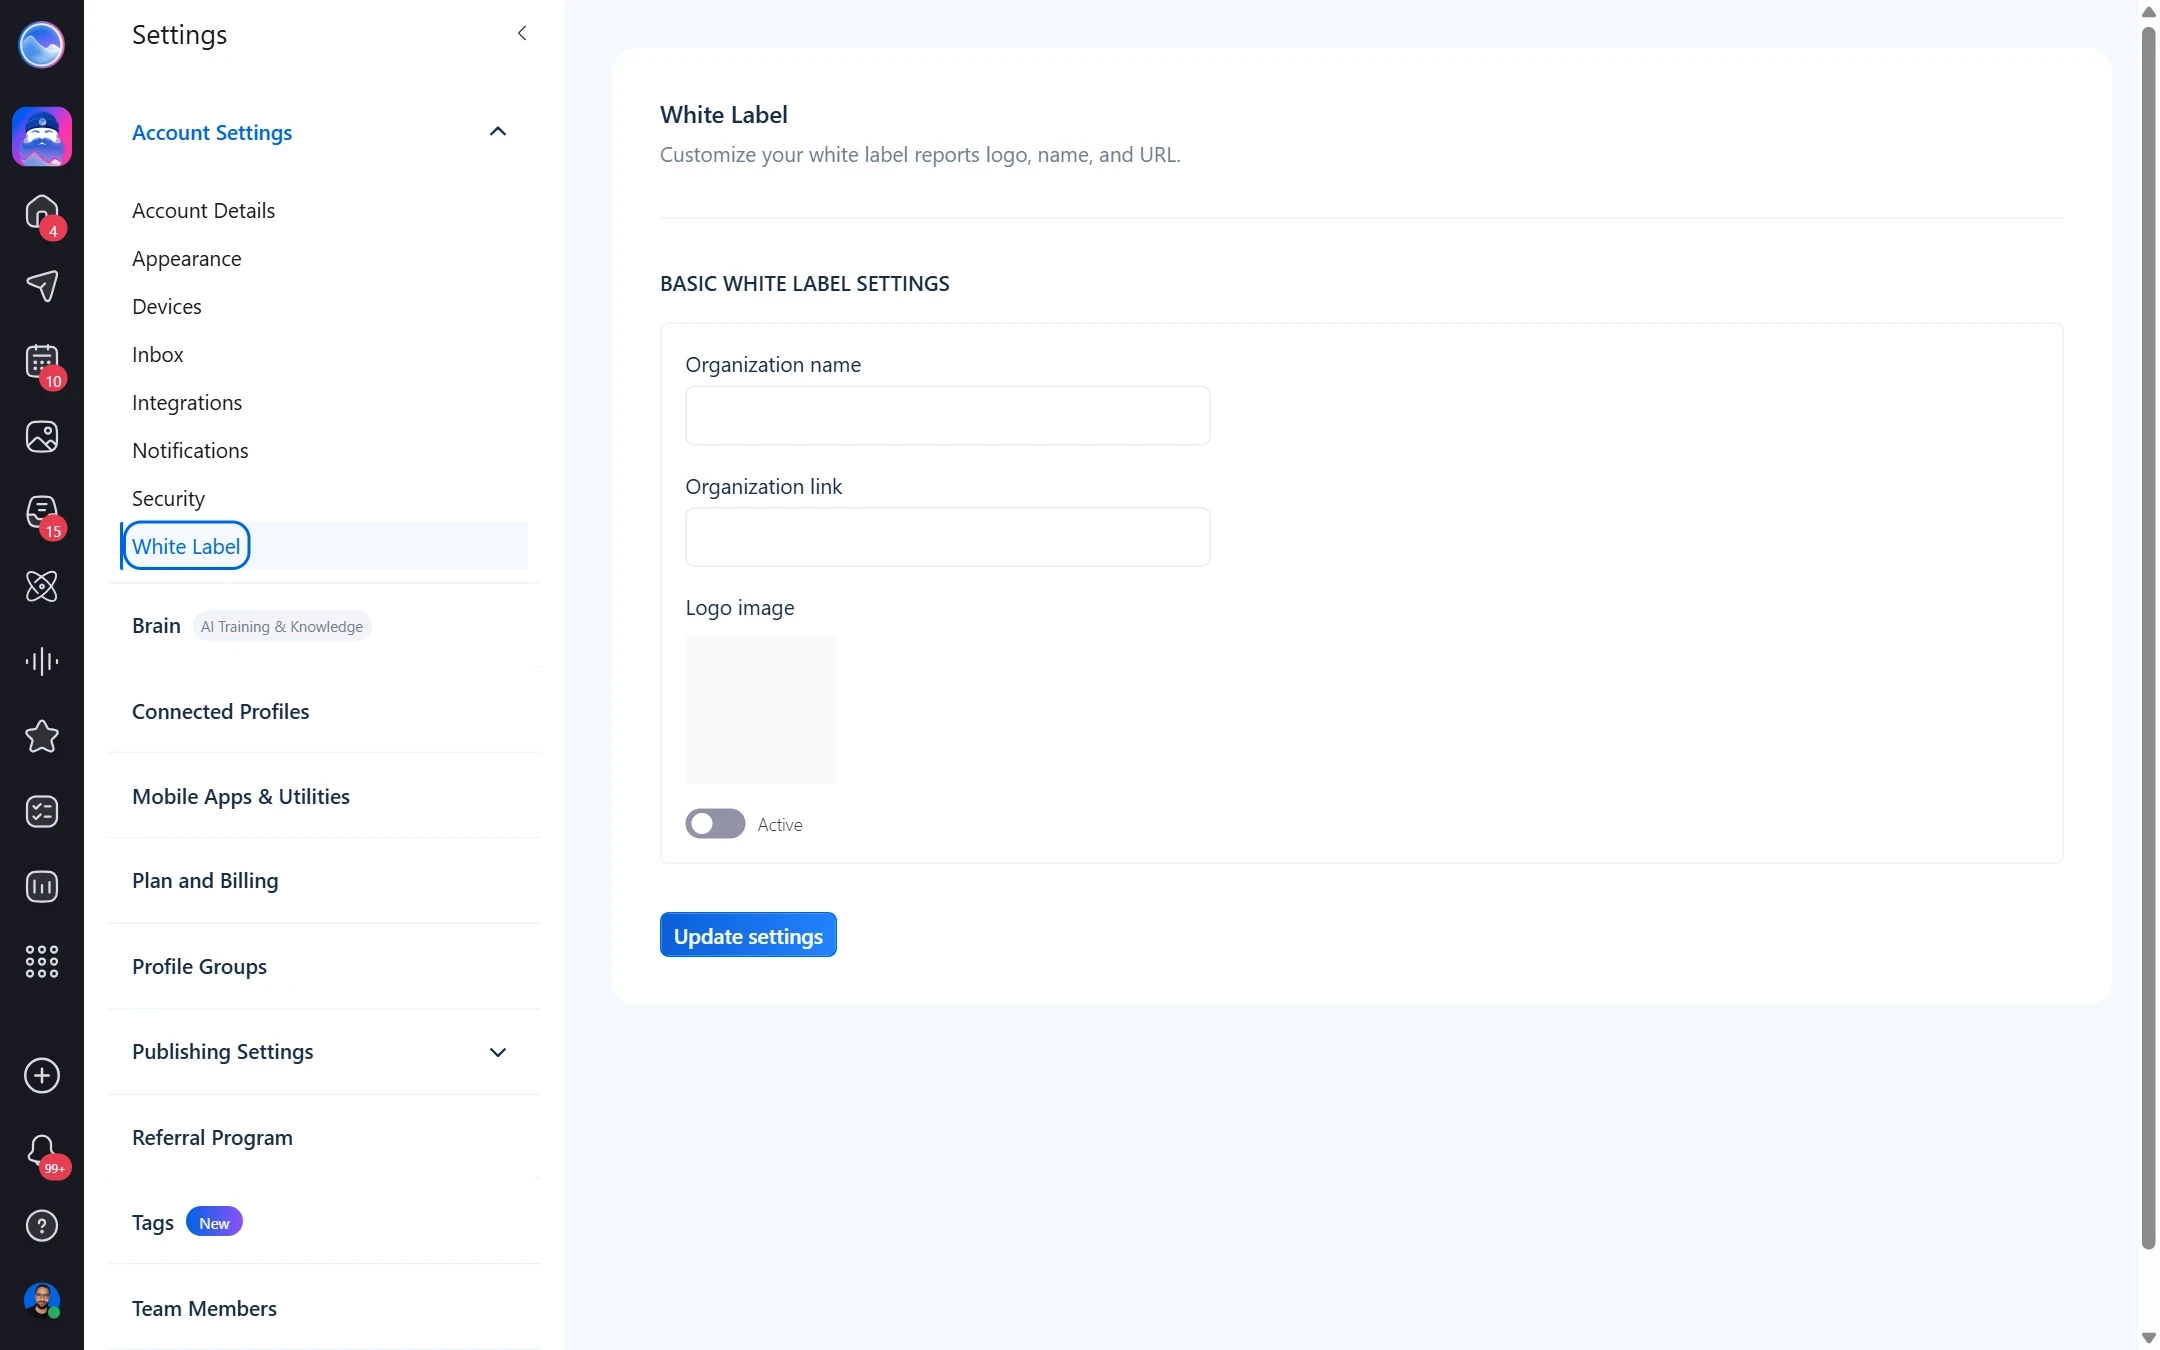Open Plan and Billing section
2160x1350 pixels.
pyautogui.click(x=205, y=881)
